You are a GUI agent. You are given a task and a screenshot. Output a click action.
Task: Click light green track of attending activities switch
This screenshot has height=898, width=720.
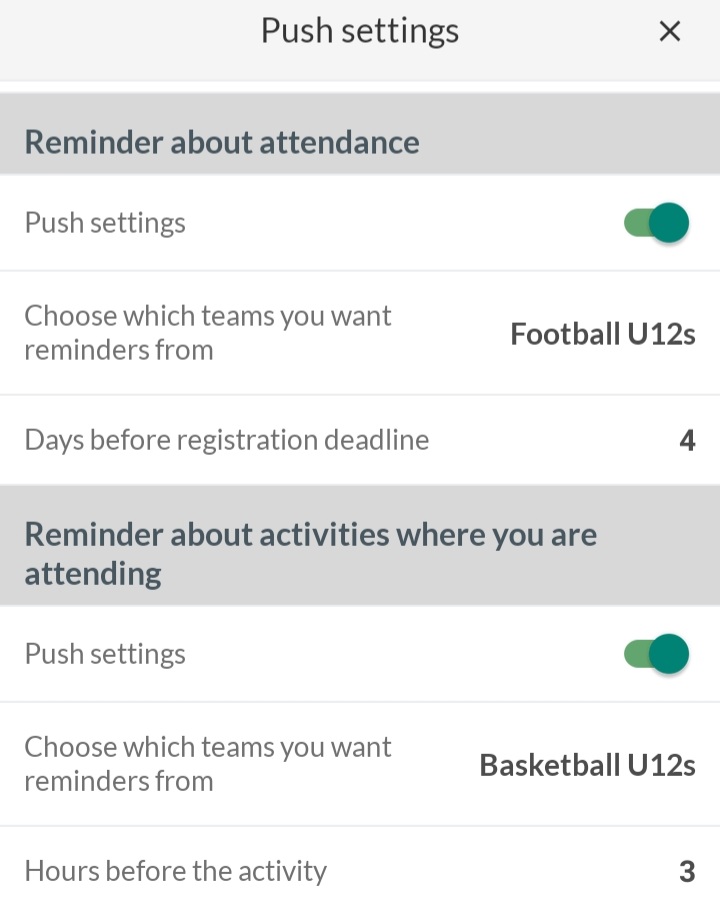pos(635,654)
